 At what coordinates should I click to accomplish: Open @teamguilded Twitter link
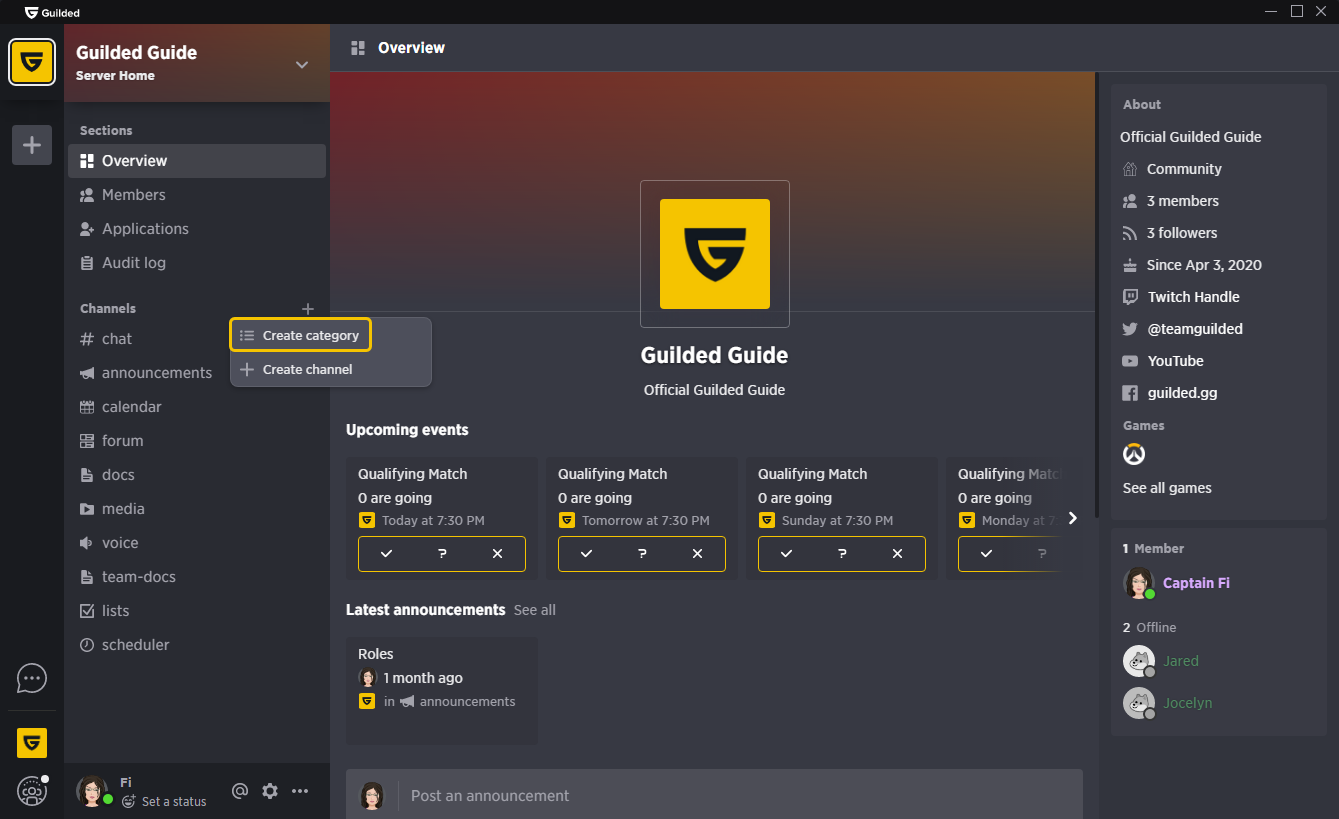pyautogui.click(x=1195, y=329)
